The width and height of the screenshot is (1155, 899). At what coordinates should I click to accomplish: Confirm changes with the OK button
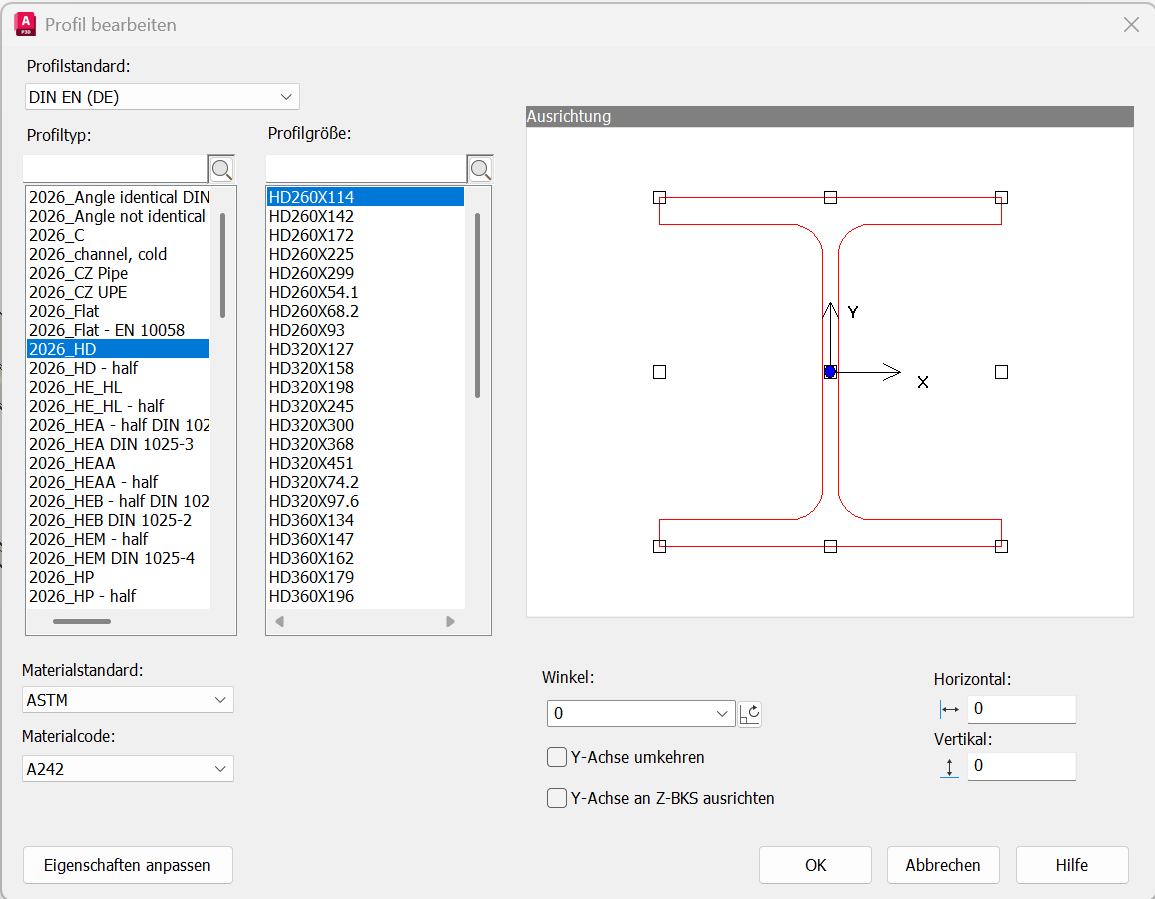(x=815, y=865)
